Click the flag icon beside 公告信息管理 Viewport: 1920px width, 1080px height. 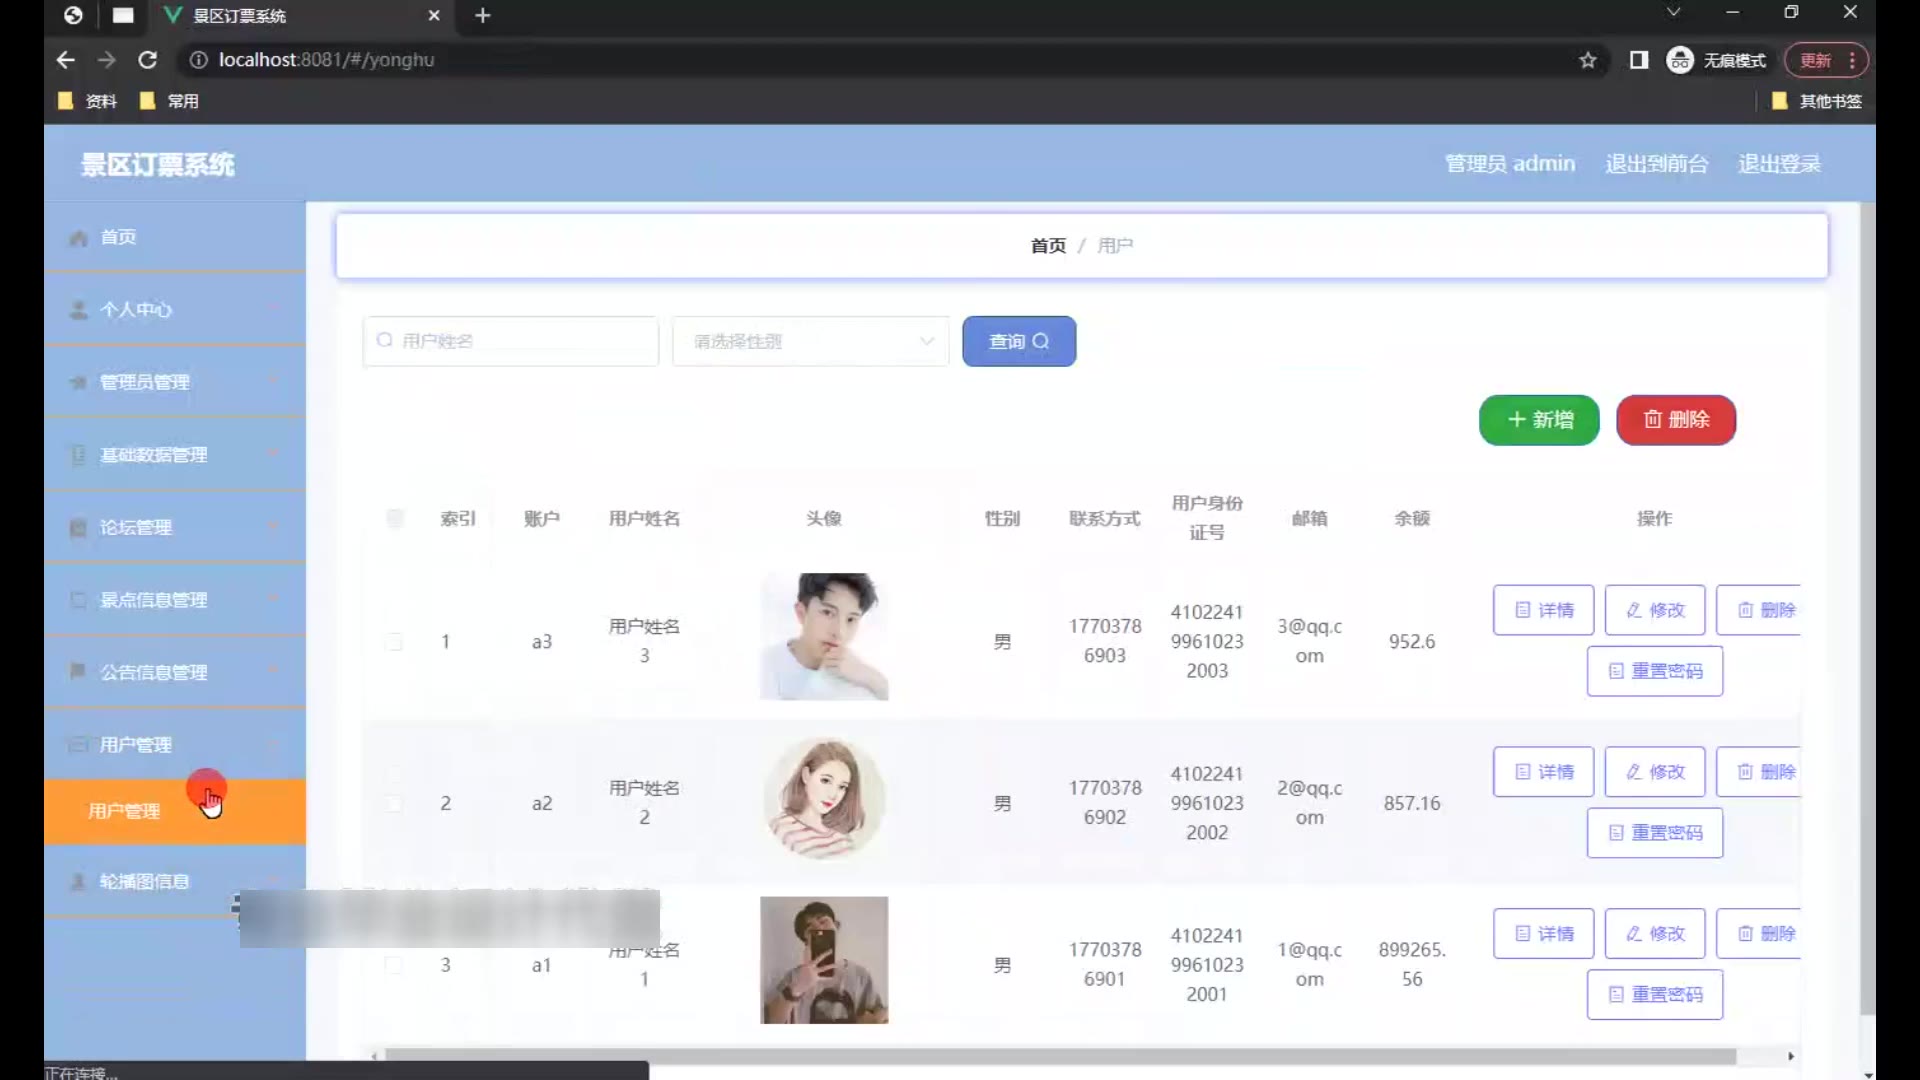click(78, 671)
